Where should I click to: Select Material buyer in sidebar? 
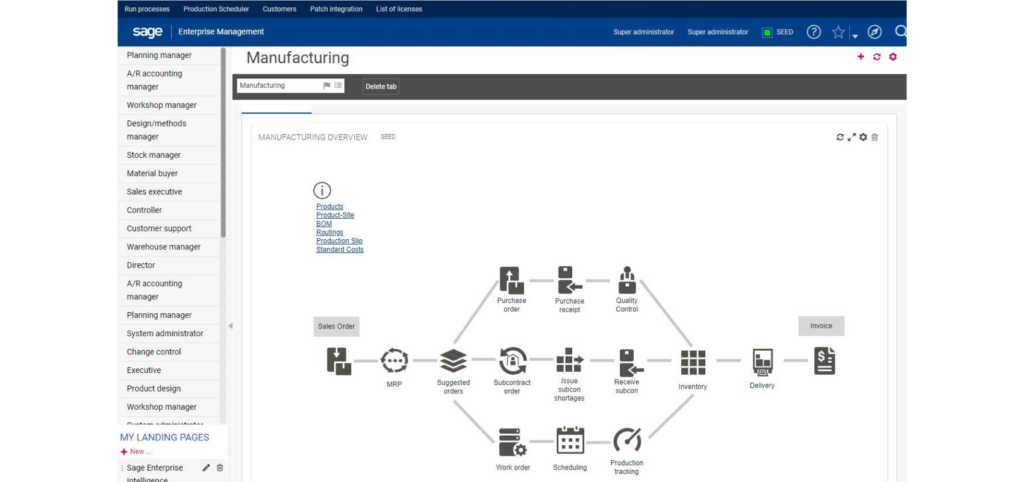(170, 174)
